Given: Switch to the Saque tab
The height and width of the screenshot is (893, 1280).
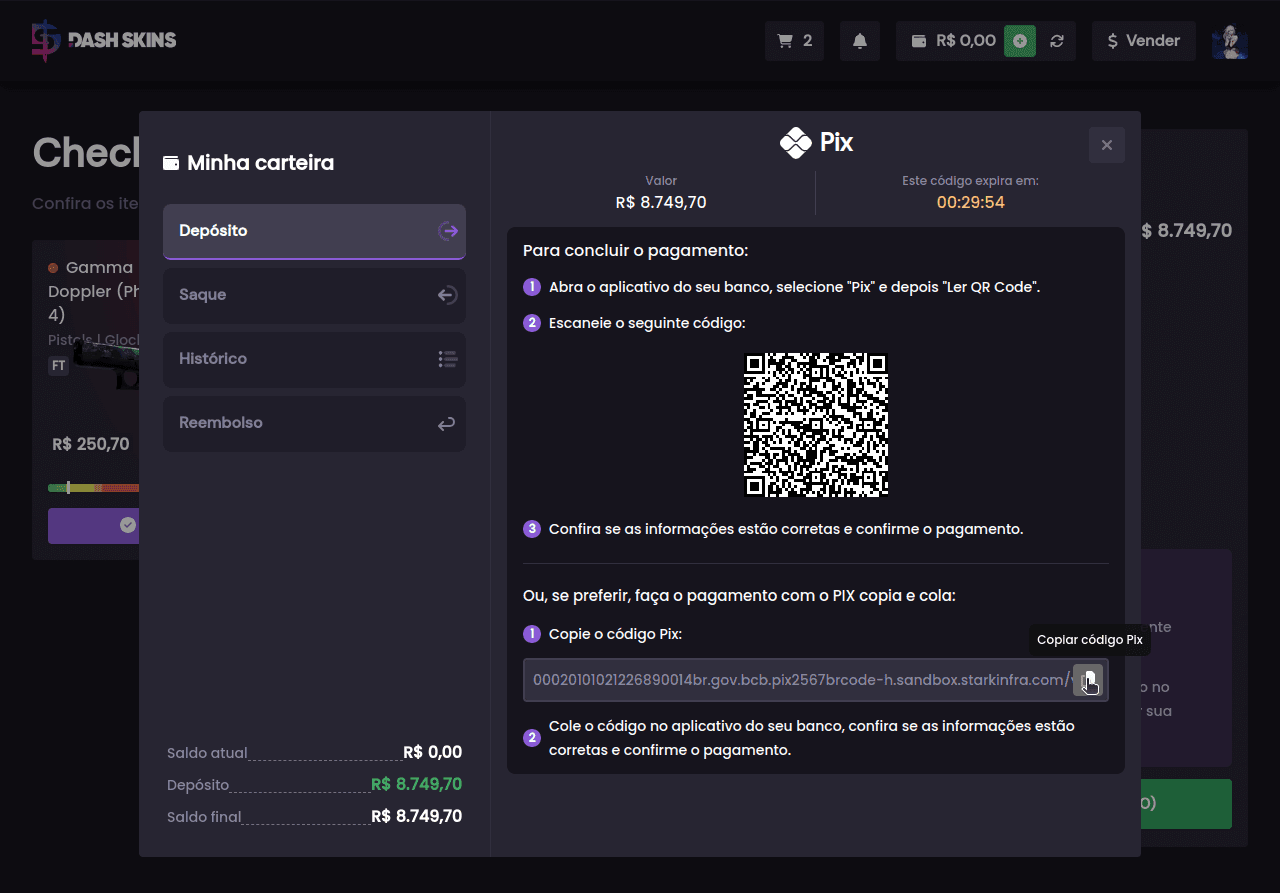Looking at the screenshot, I should pyautogui.click(x=314, y=295).
